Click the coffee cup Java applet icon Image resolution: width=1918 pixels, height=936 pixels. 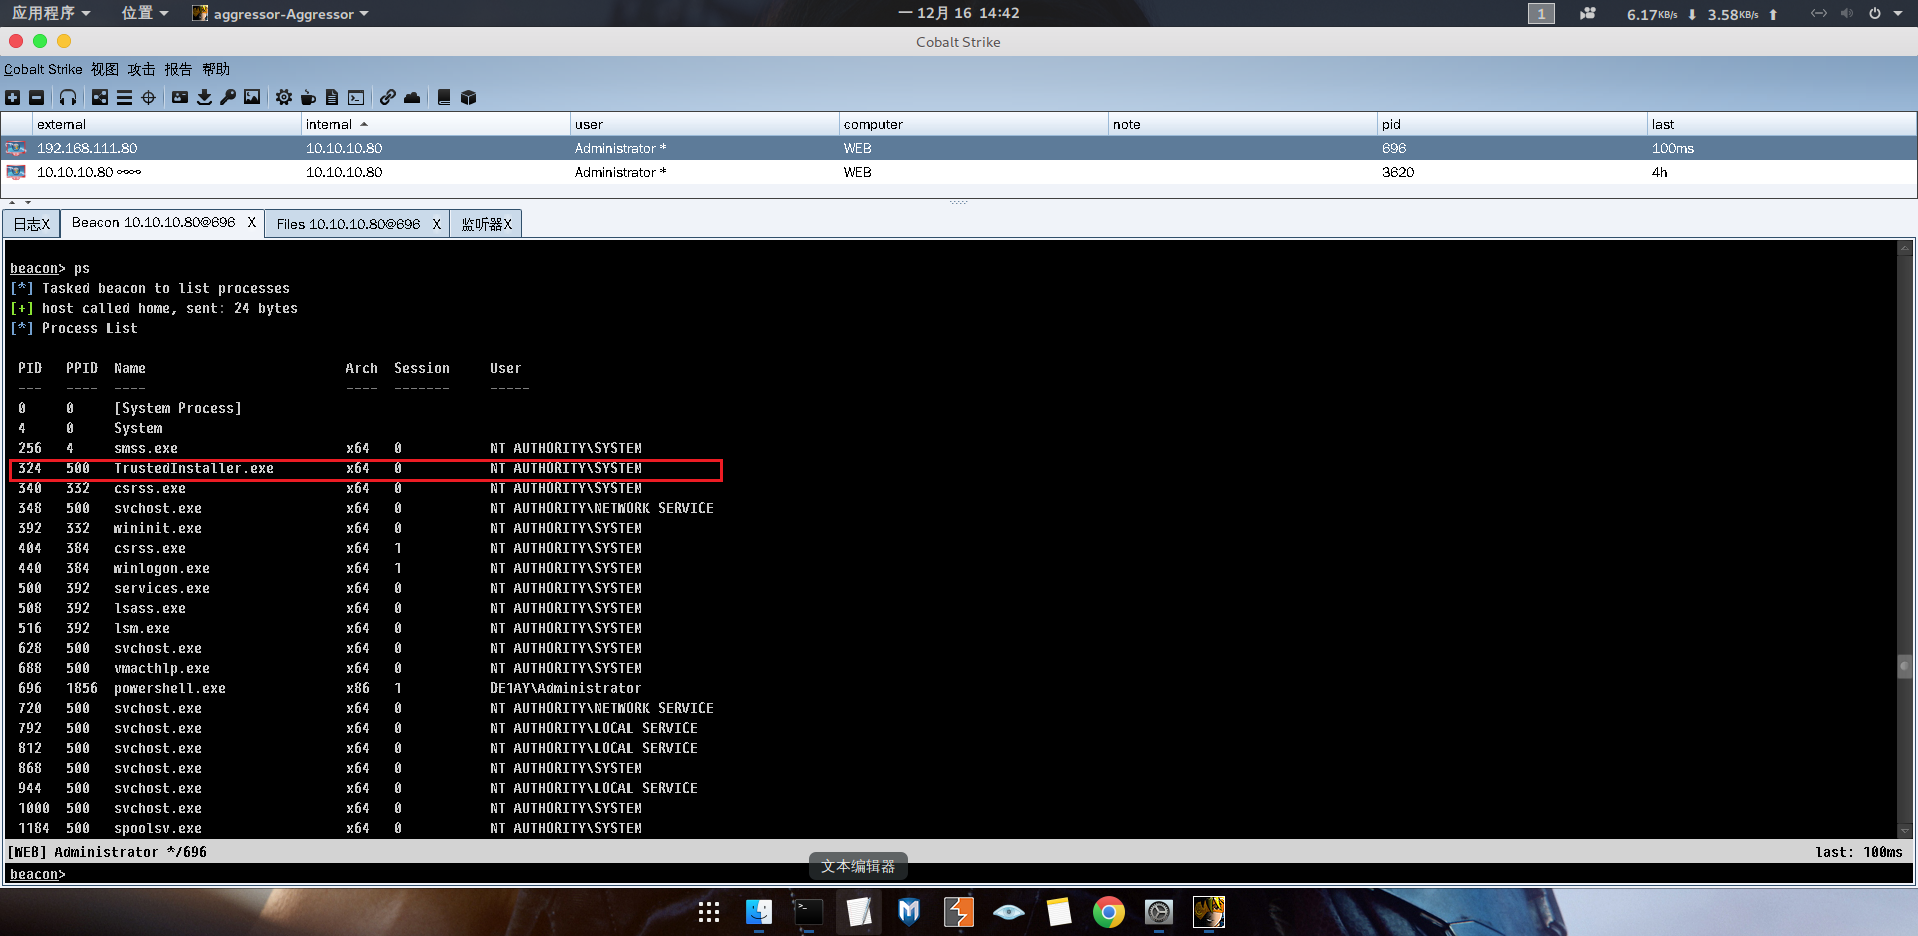308,97
